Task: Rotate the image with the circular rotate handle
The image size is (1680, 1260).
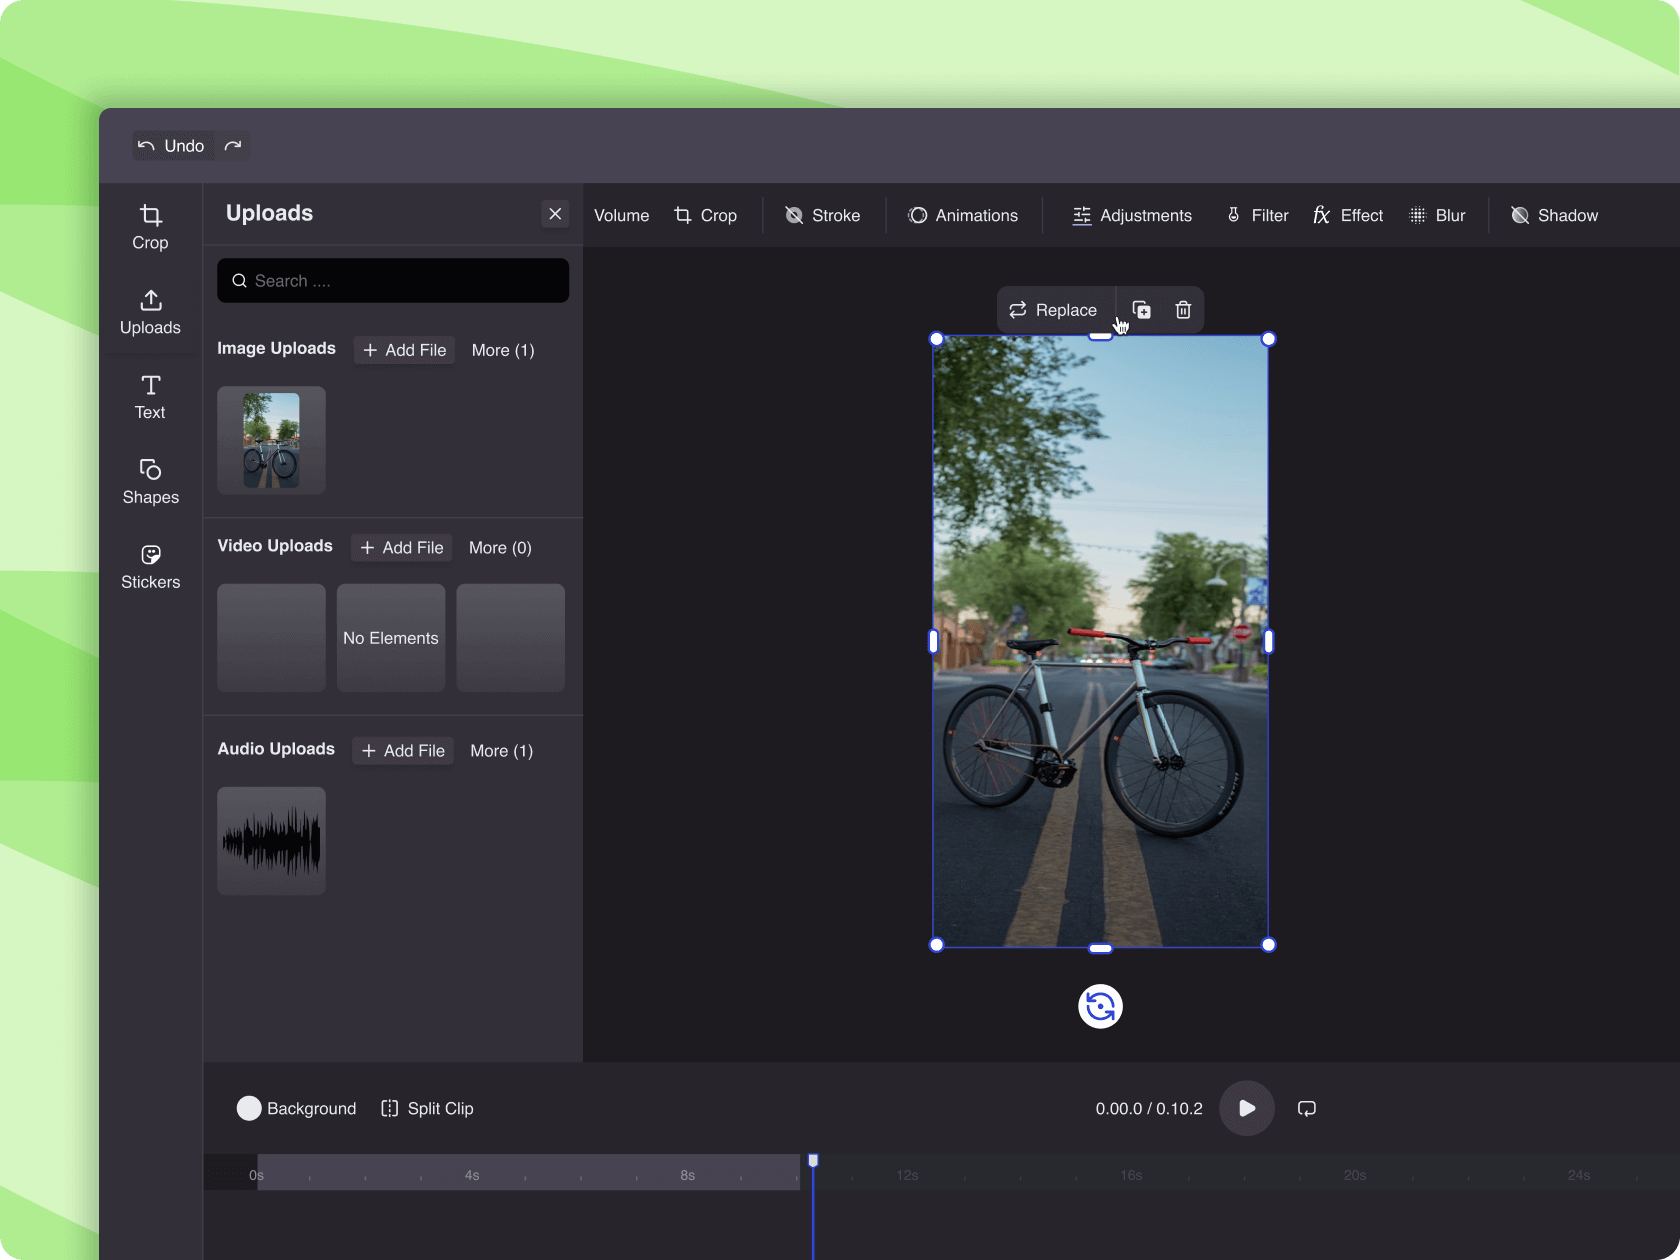Action: tap(1100, 1006)
